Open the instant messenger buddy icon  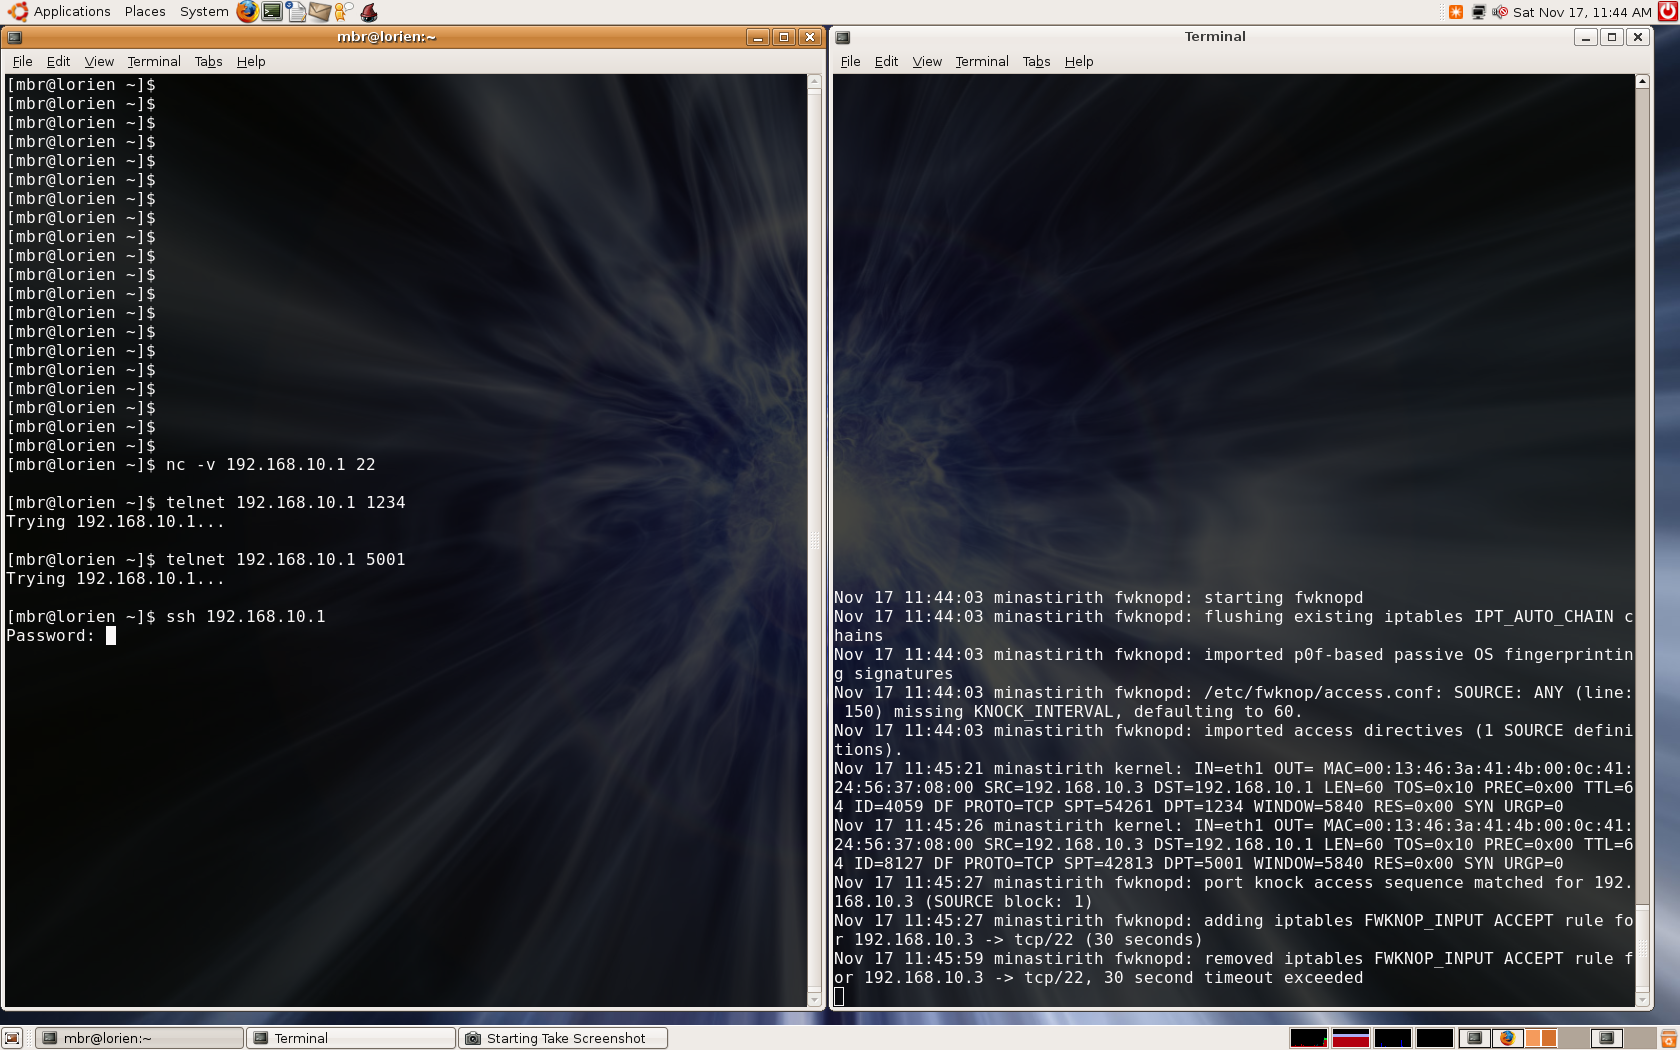pos(344,12)
